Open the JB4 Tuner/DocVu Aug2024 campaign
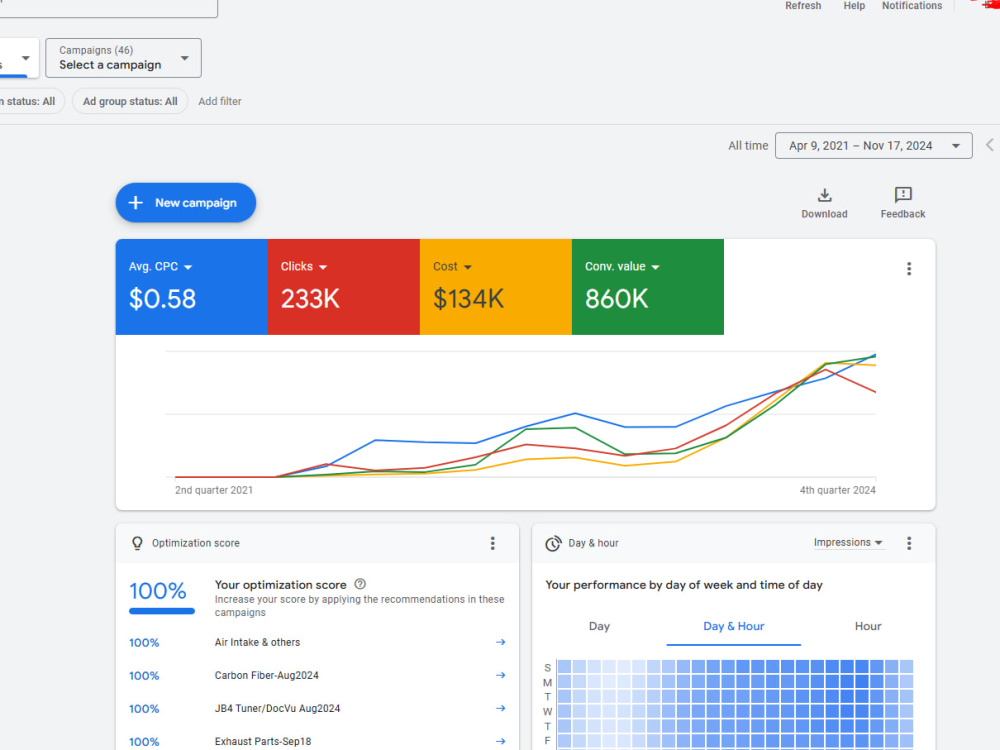Viewport: 1000px width, 750px height. coord(277,709)
